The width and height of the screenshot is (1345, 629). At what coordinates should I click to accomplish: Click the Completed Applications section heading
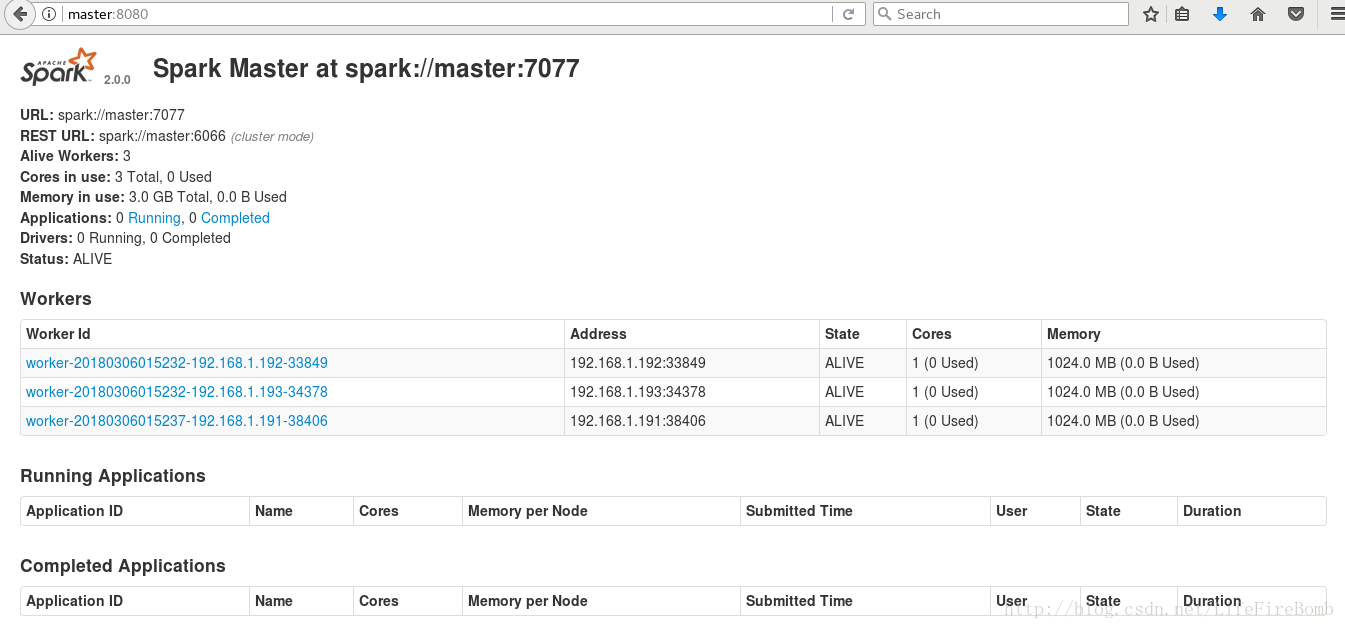123,566
